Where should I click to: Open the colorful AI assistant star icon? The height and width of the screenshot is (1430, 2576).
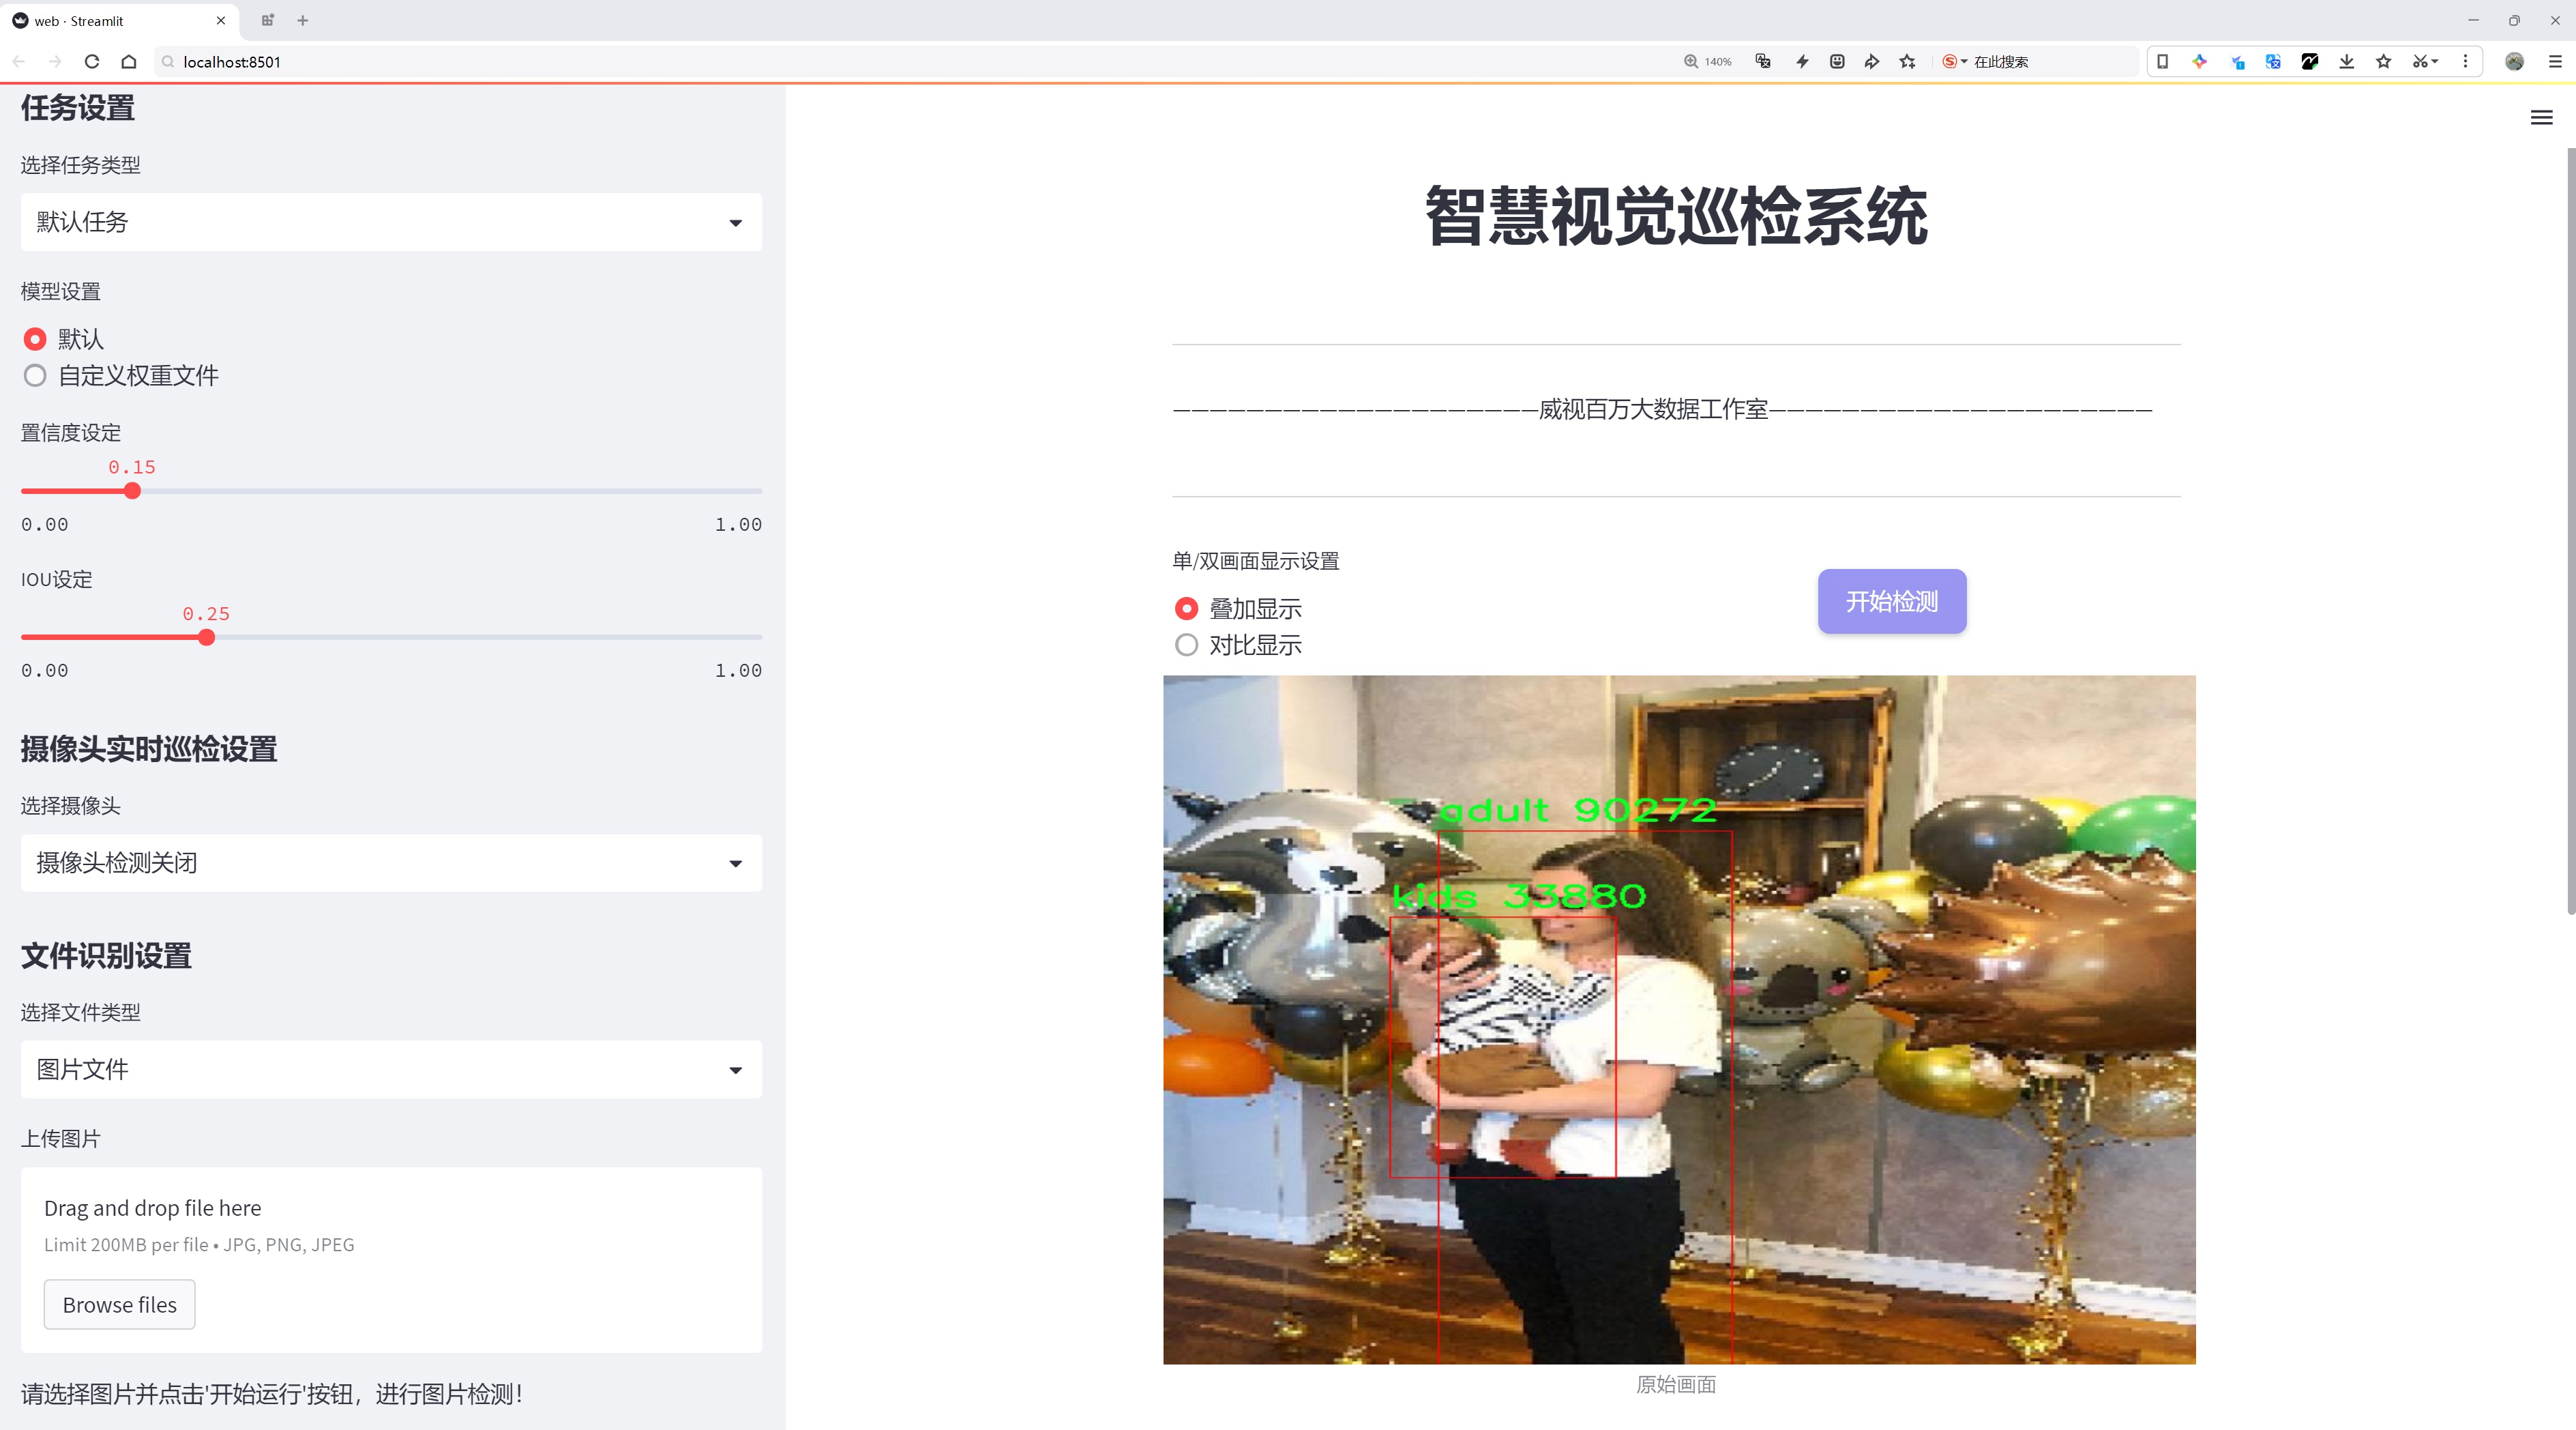pos(2199,61)
